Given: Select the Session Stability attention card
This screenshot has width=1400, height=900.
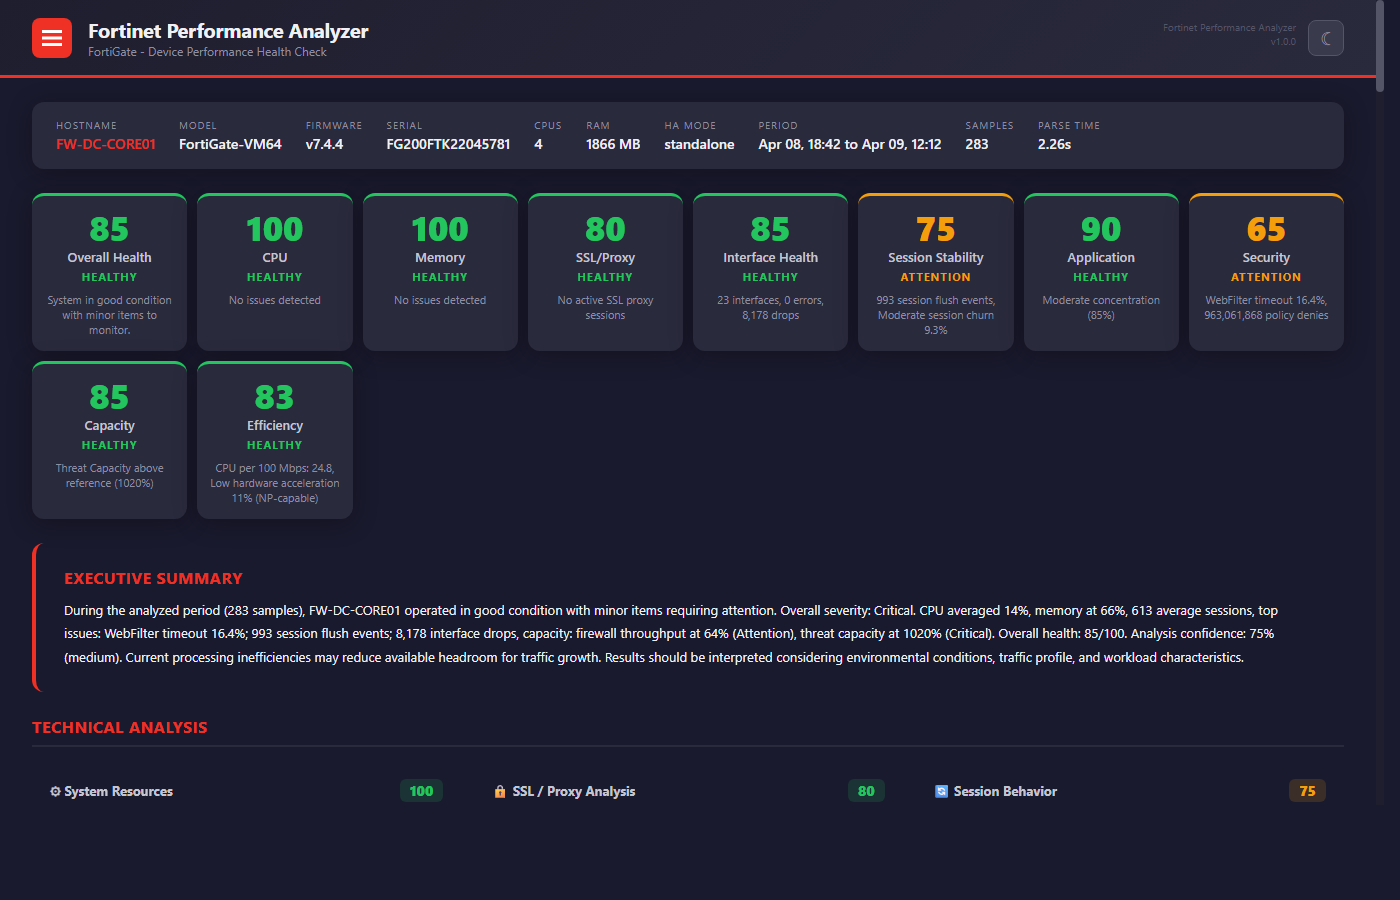Looking at the screenshot, I should [x=935, y=271].
